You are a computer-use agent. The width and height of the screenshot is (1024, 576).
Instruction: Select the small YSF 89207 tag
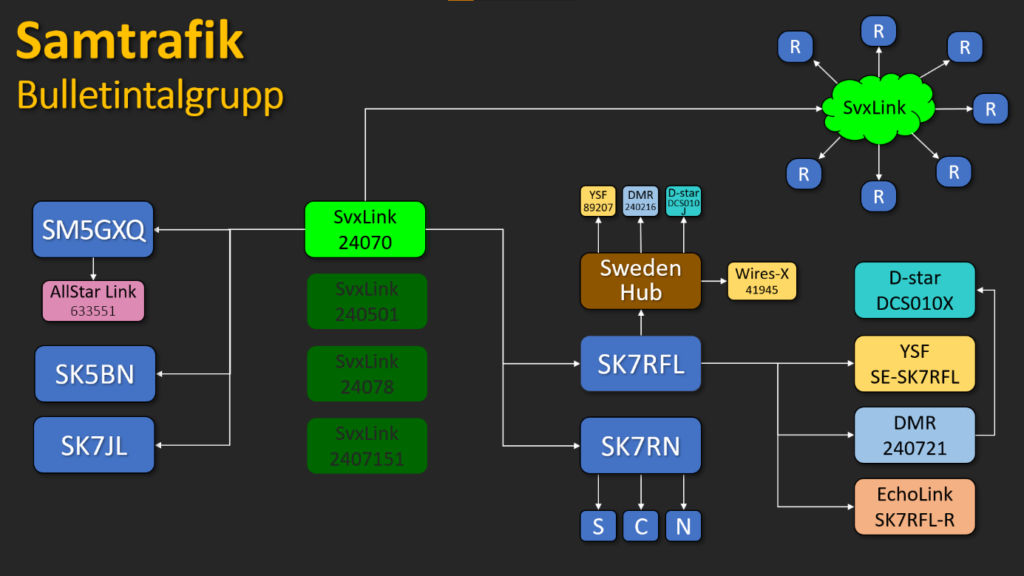click(x=598, y=200)
